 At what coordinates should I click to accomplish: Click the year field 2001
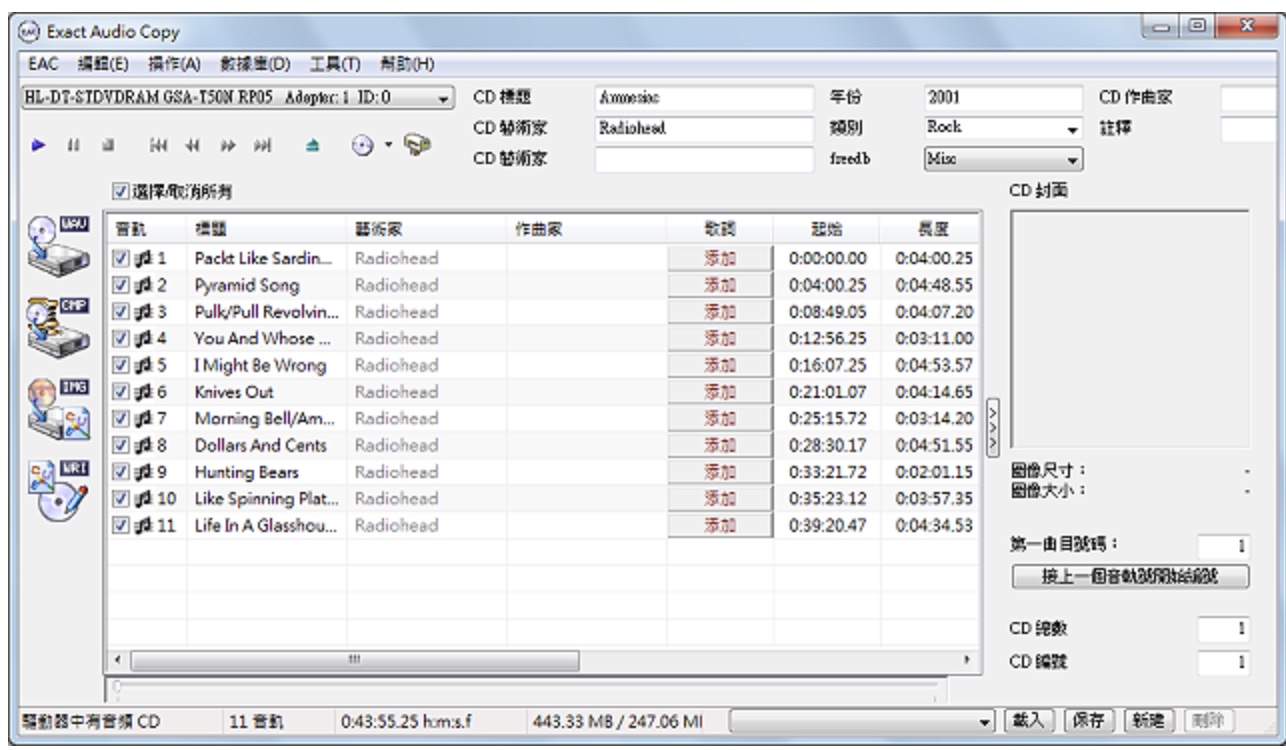[x=1005, y=98]
